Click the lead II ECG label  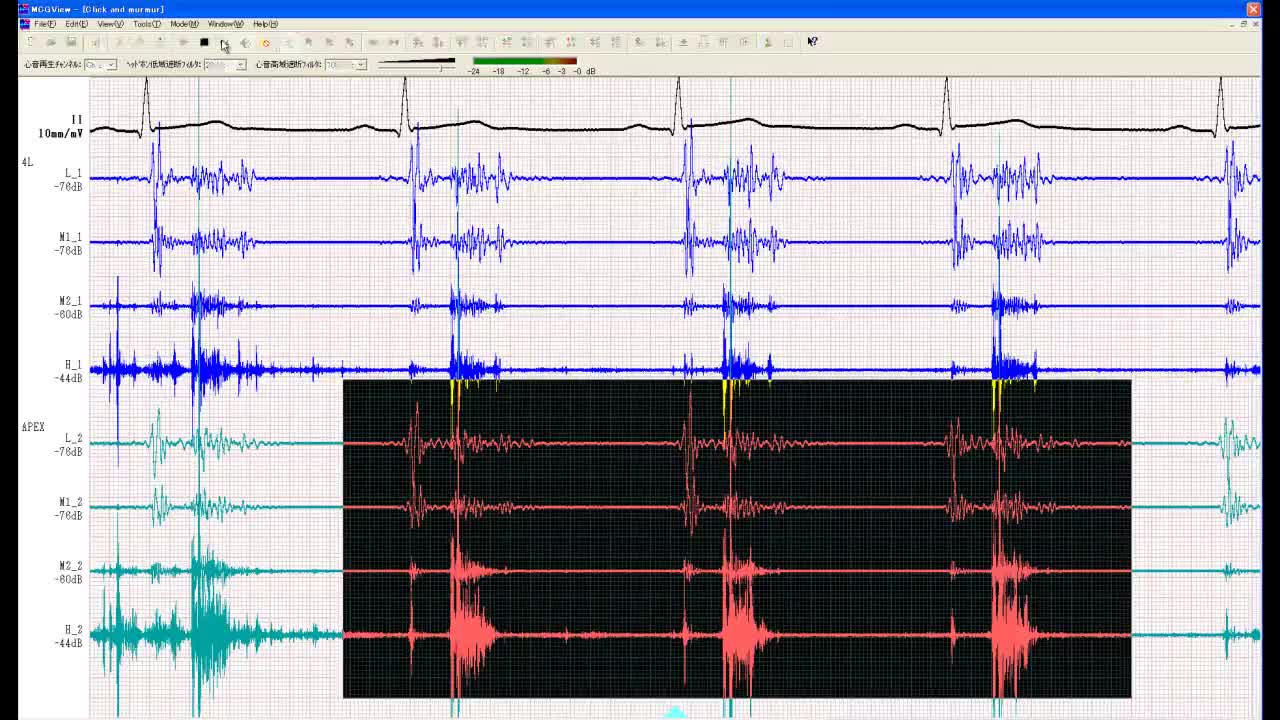76,120
